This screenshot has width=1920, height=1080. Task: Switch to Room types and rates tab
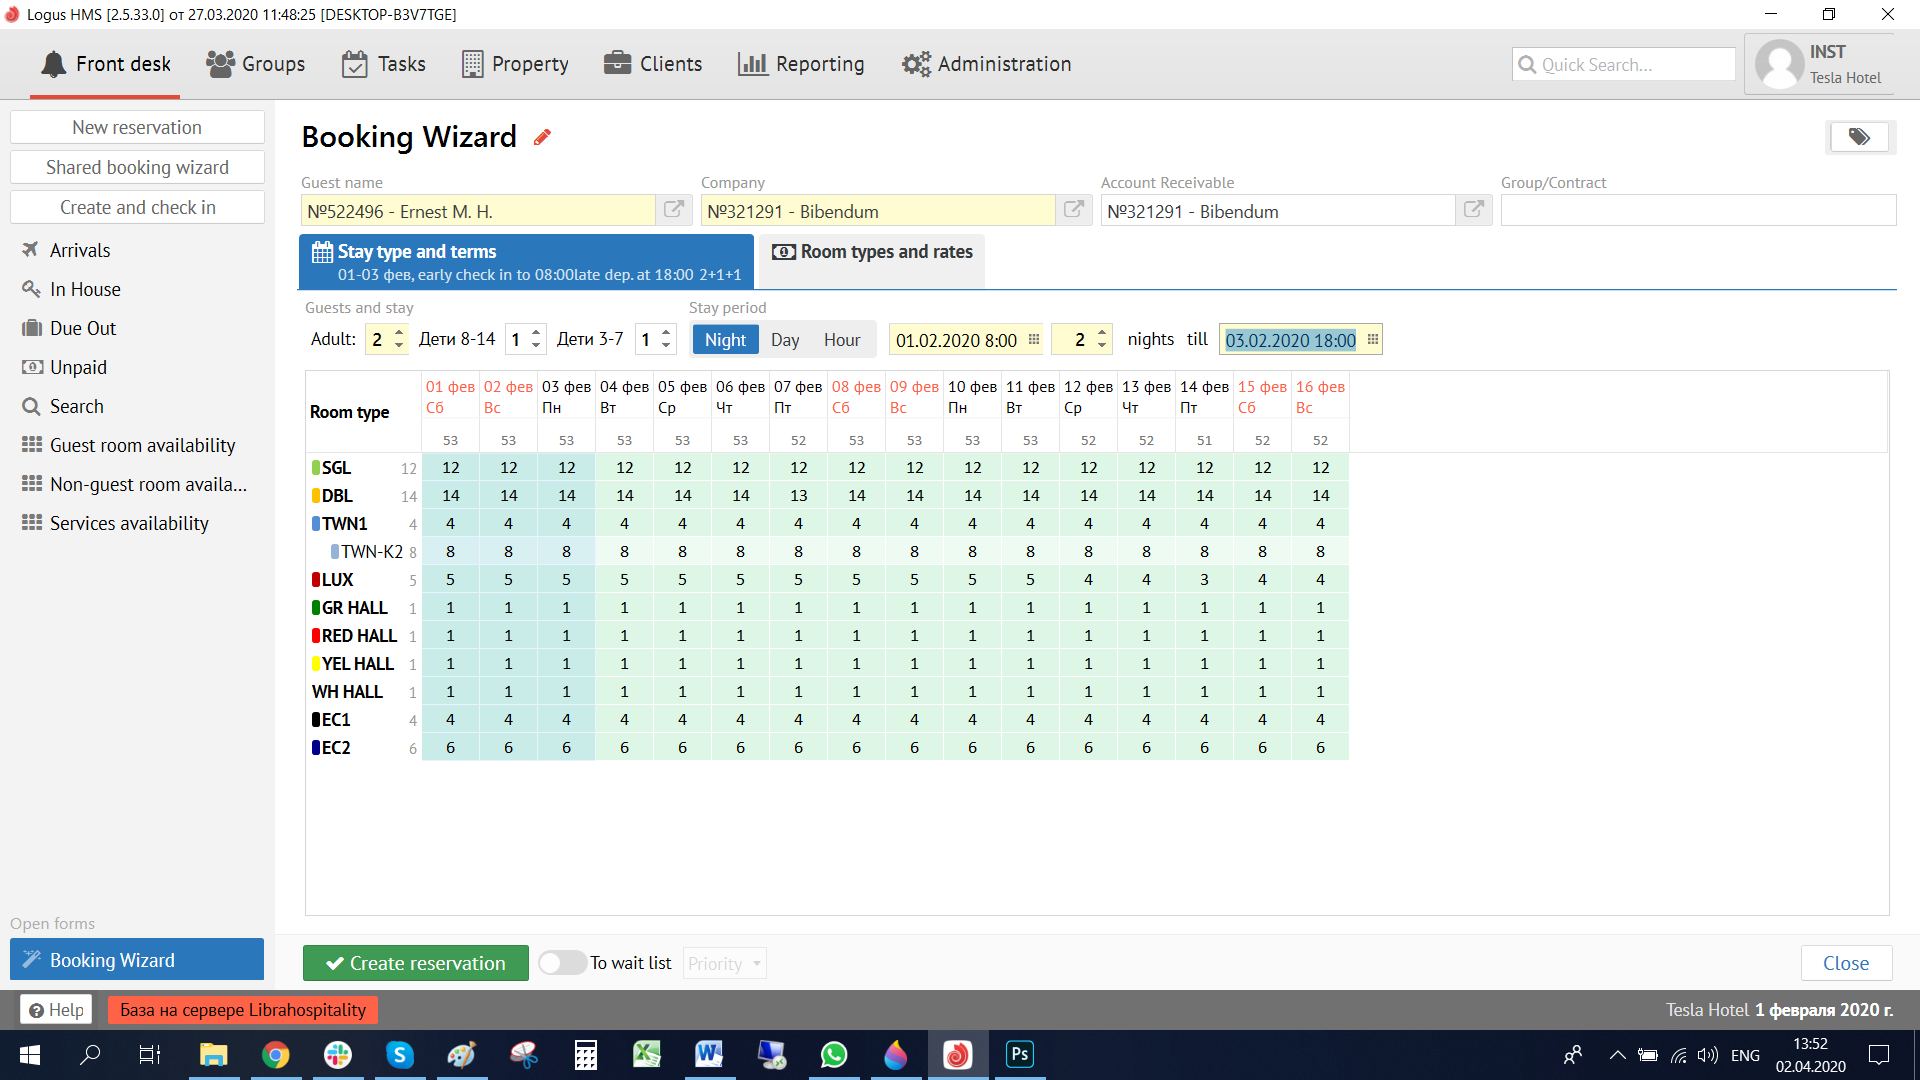tap(872, 252)
